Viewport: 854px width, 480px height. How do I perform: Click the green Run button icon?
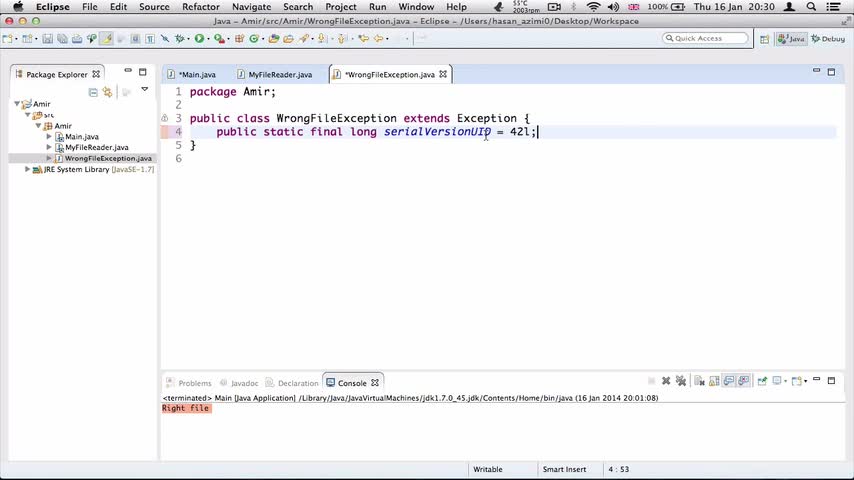tap(199, 38)
